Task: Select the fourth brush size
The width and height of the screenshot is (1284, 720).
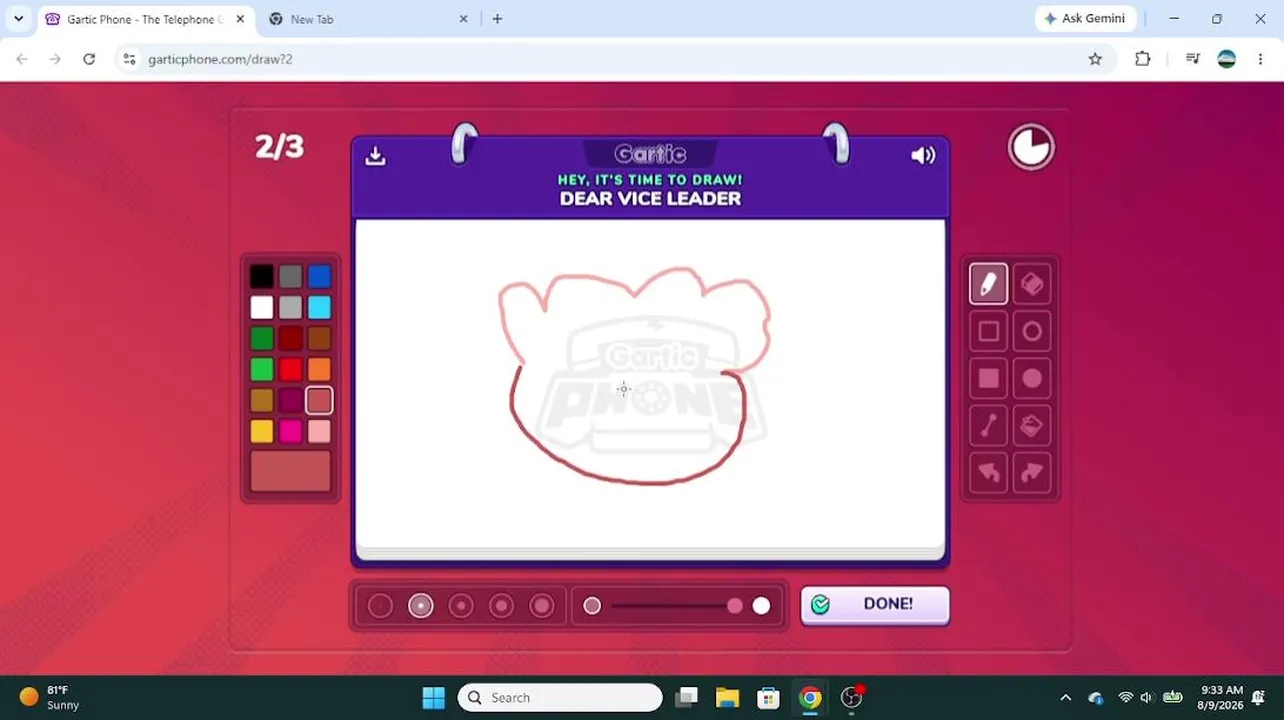Action: 501,605
